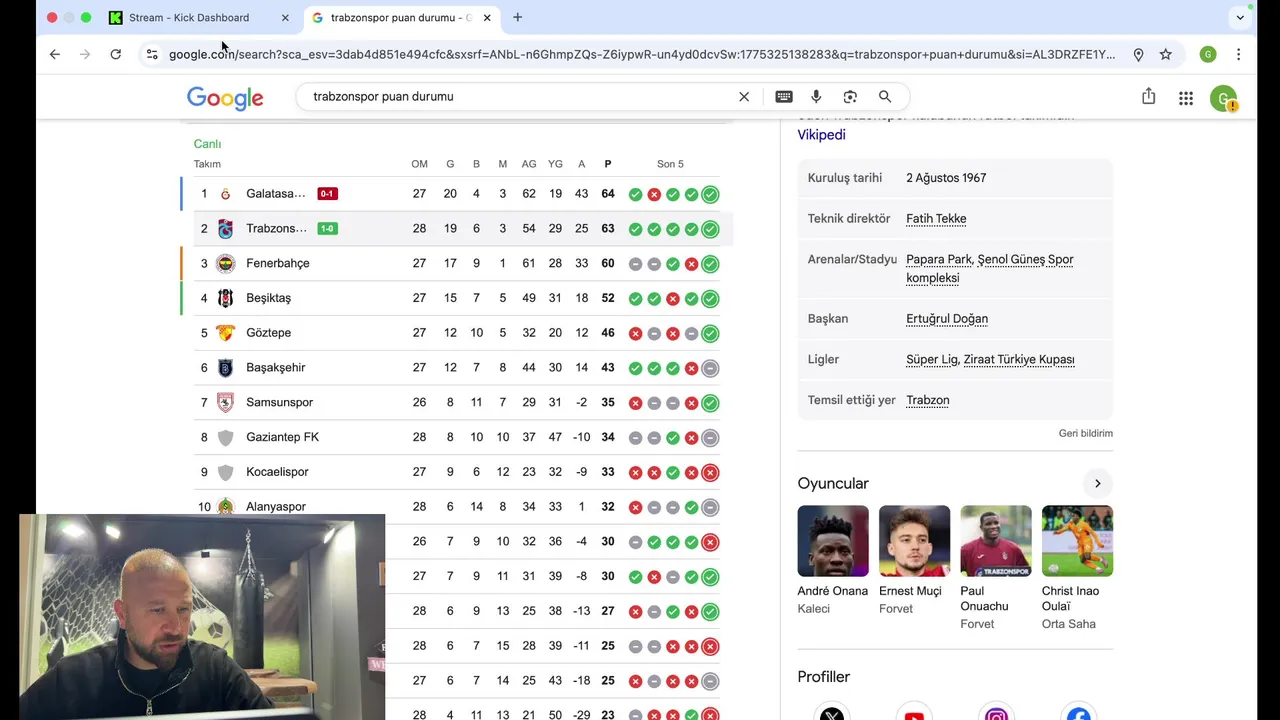Click the Beşiktaş team crest
The width and height of the screenshot is (1280, 720).
(x=225, y=298)
